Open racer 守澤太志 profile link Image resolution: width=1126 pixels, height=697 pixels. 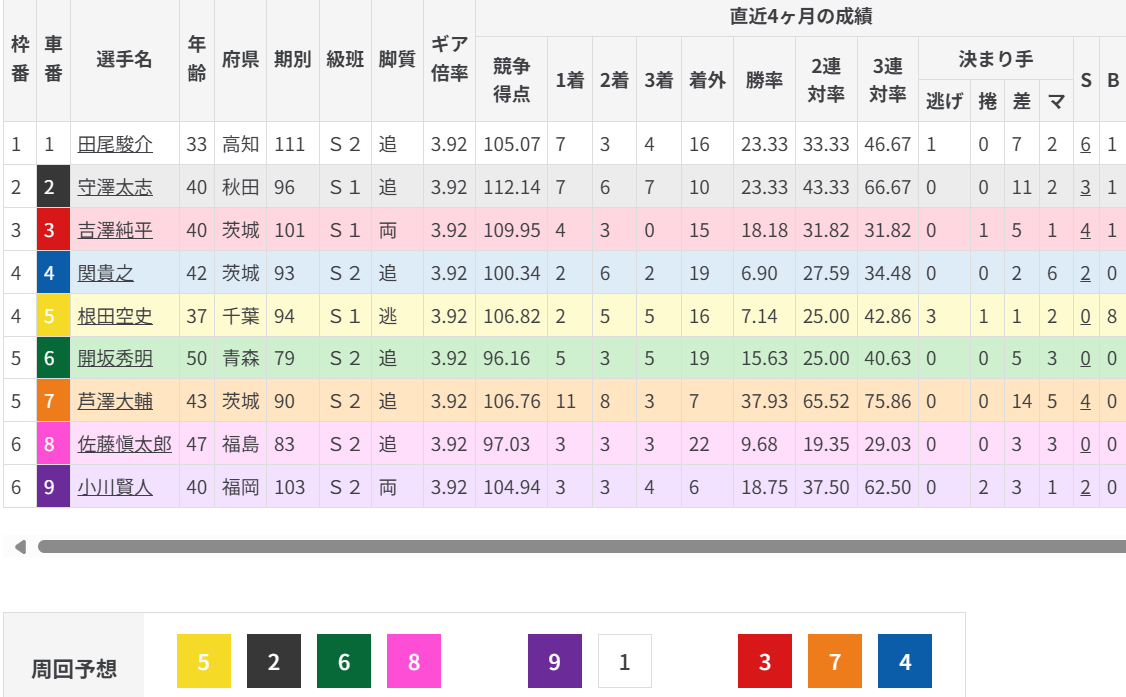coord(115,188)
